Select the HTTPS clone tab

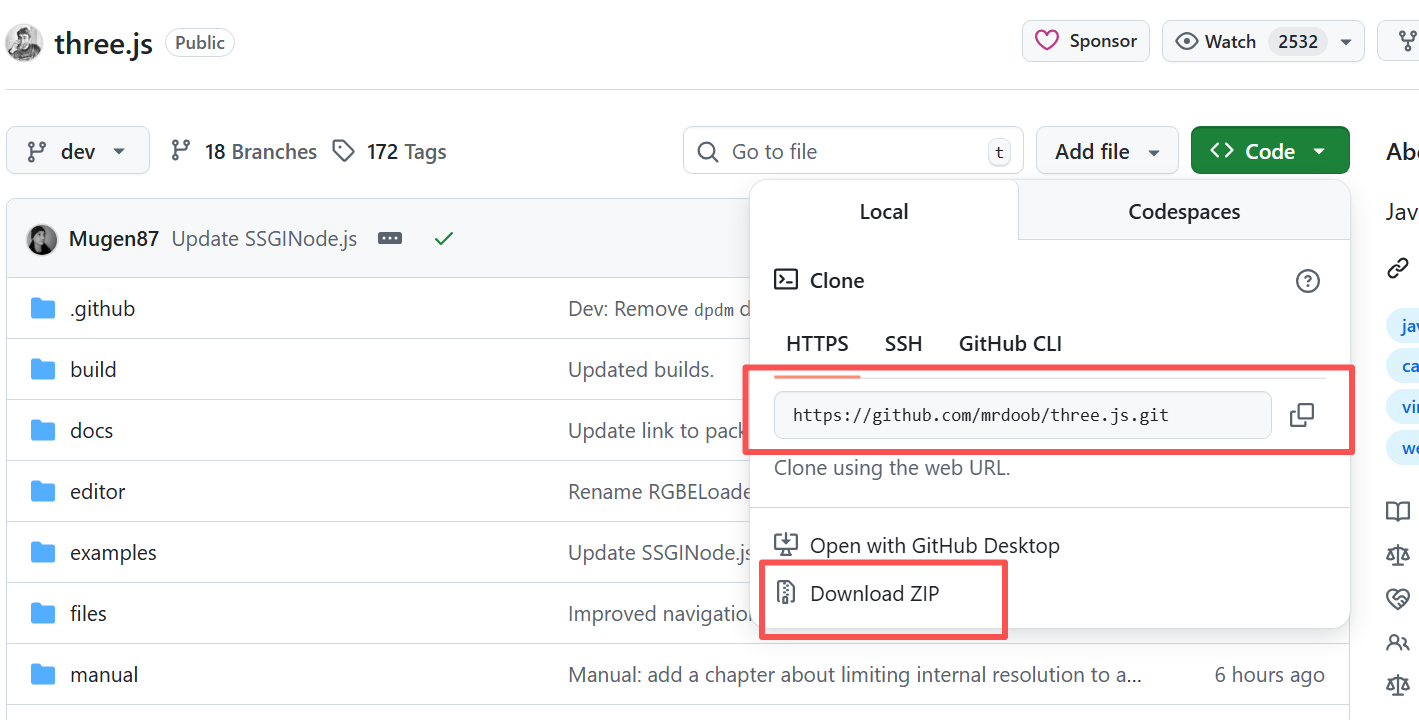tap(817, 344)
